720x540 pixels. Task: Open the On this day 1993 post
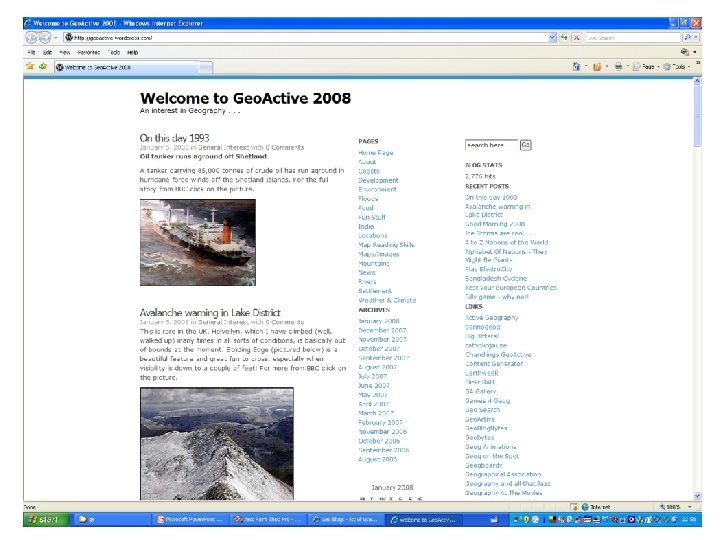(174, 138)
